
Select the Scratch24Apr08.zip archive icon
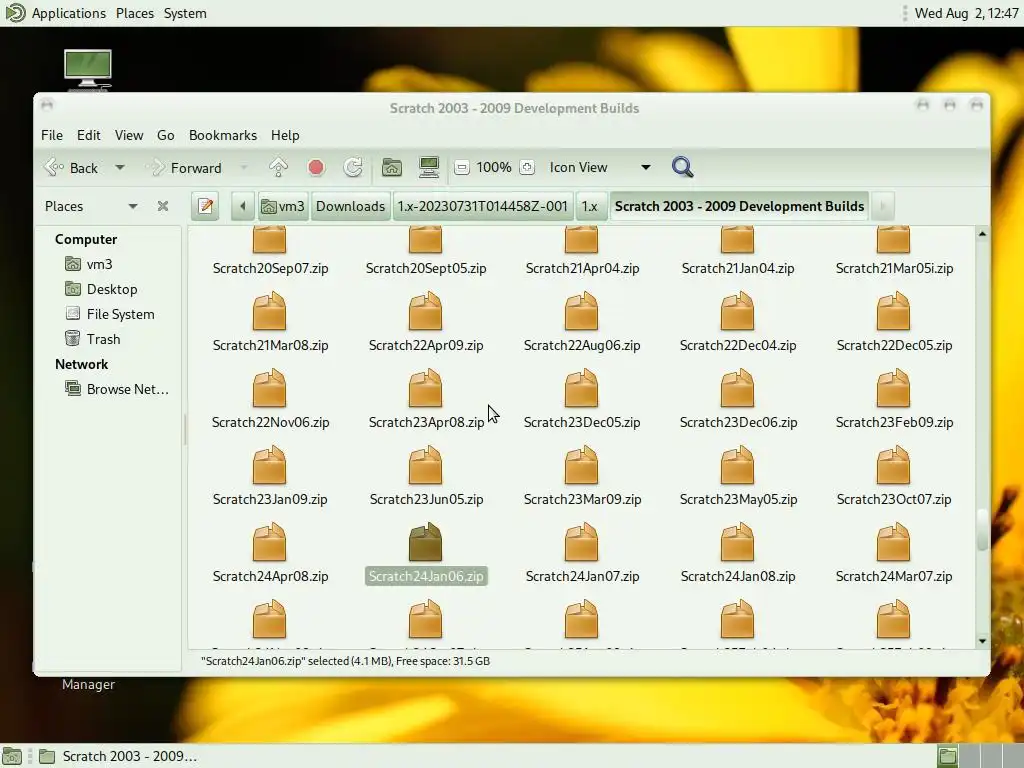pos(270,543)
